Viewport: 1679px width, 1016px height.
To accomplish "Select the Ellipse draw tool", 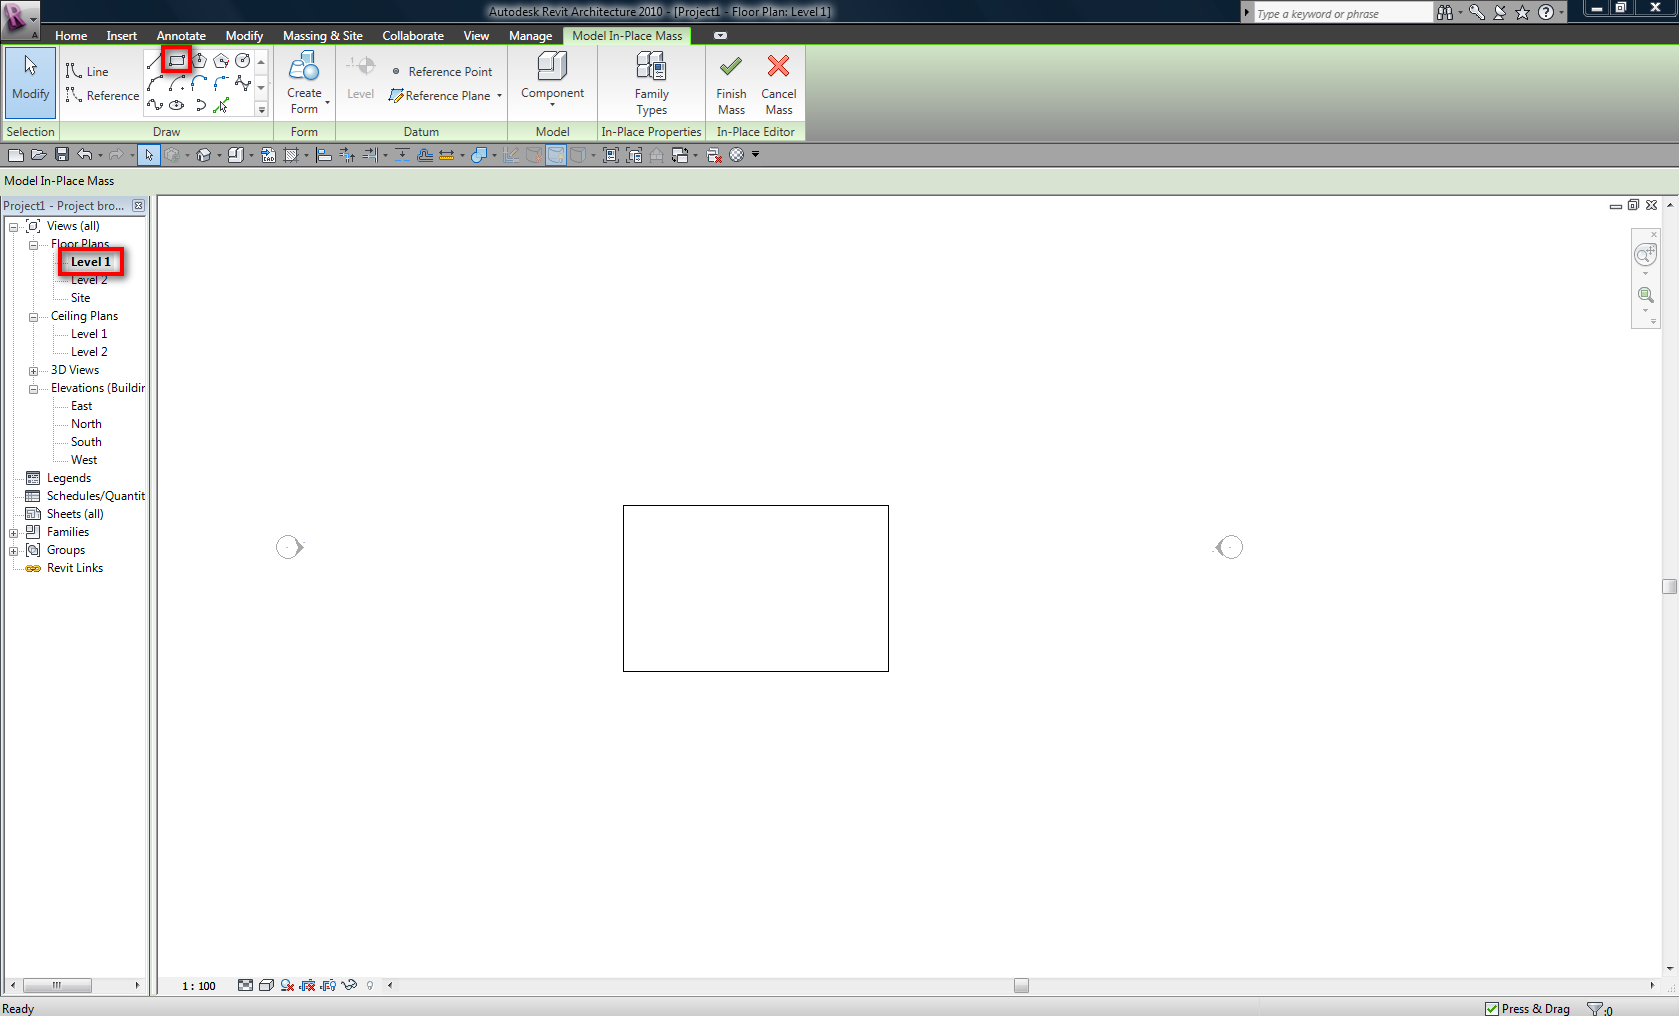I will [177, 105].
